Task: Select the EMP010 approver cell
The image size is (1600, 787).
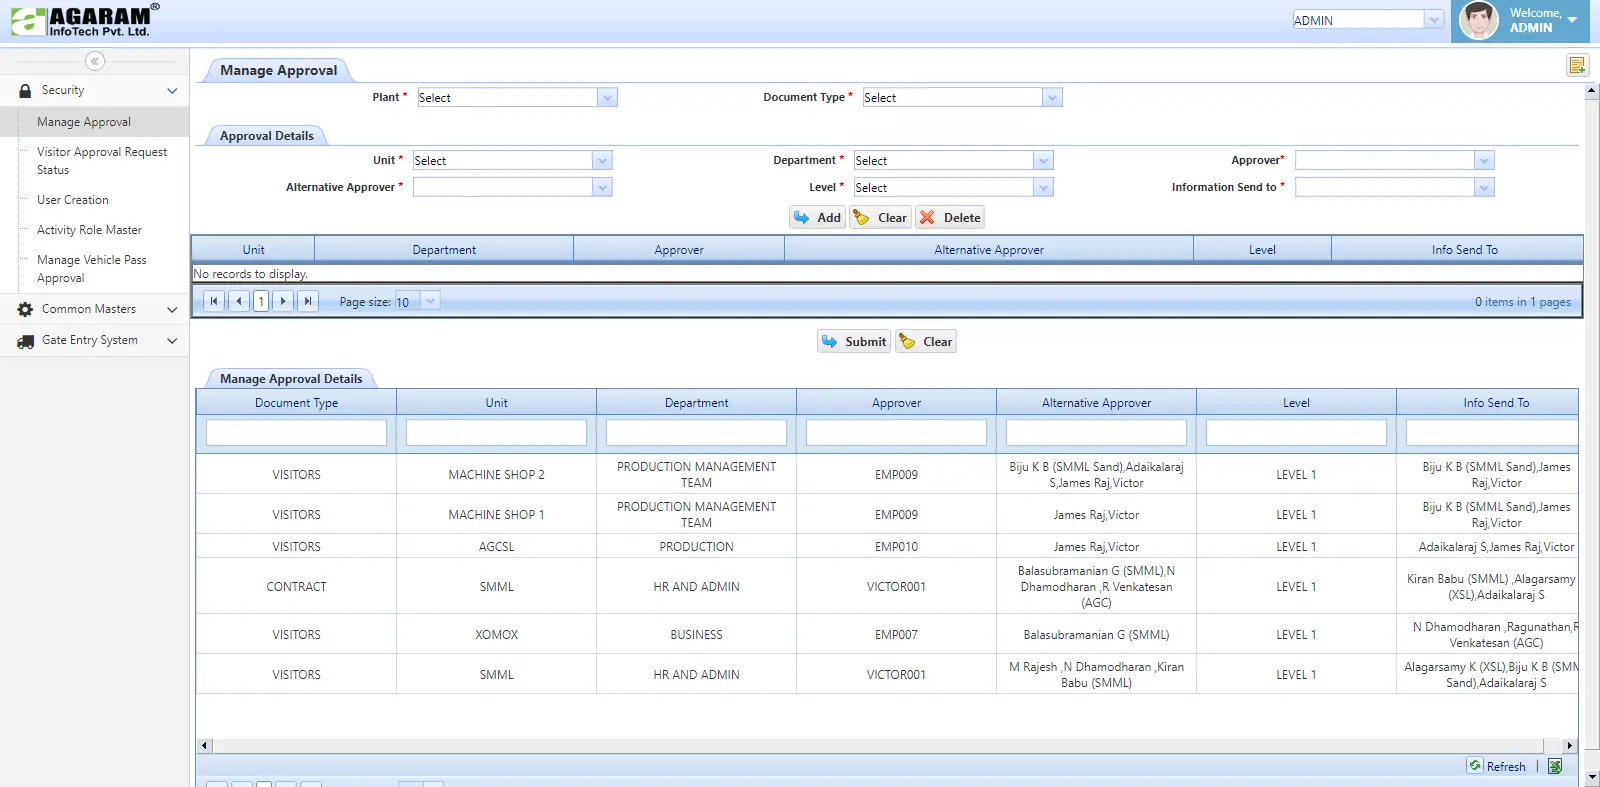Action: click(896, 547)
